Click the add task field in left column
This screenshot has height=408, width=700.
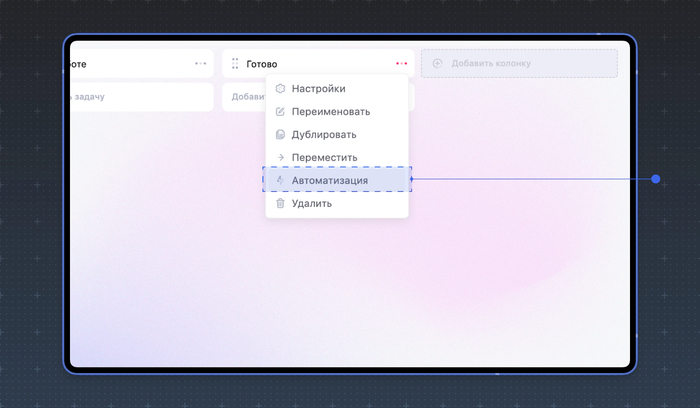click(140, 97)
